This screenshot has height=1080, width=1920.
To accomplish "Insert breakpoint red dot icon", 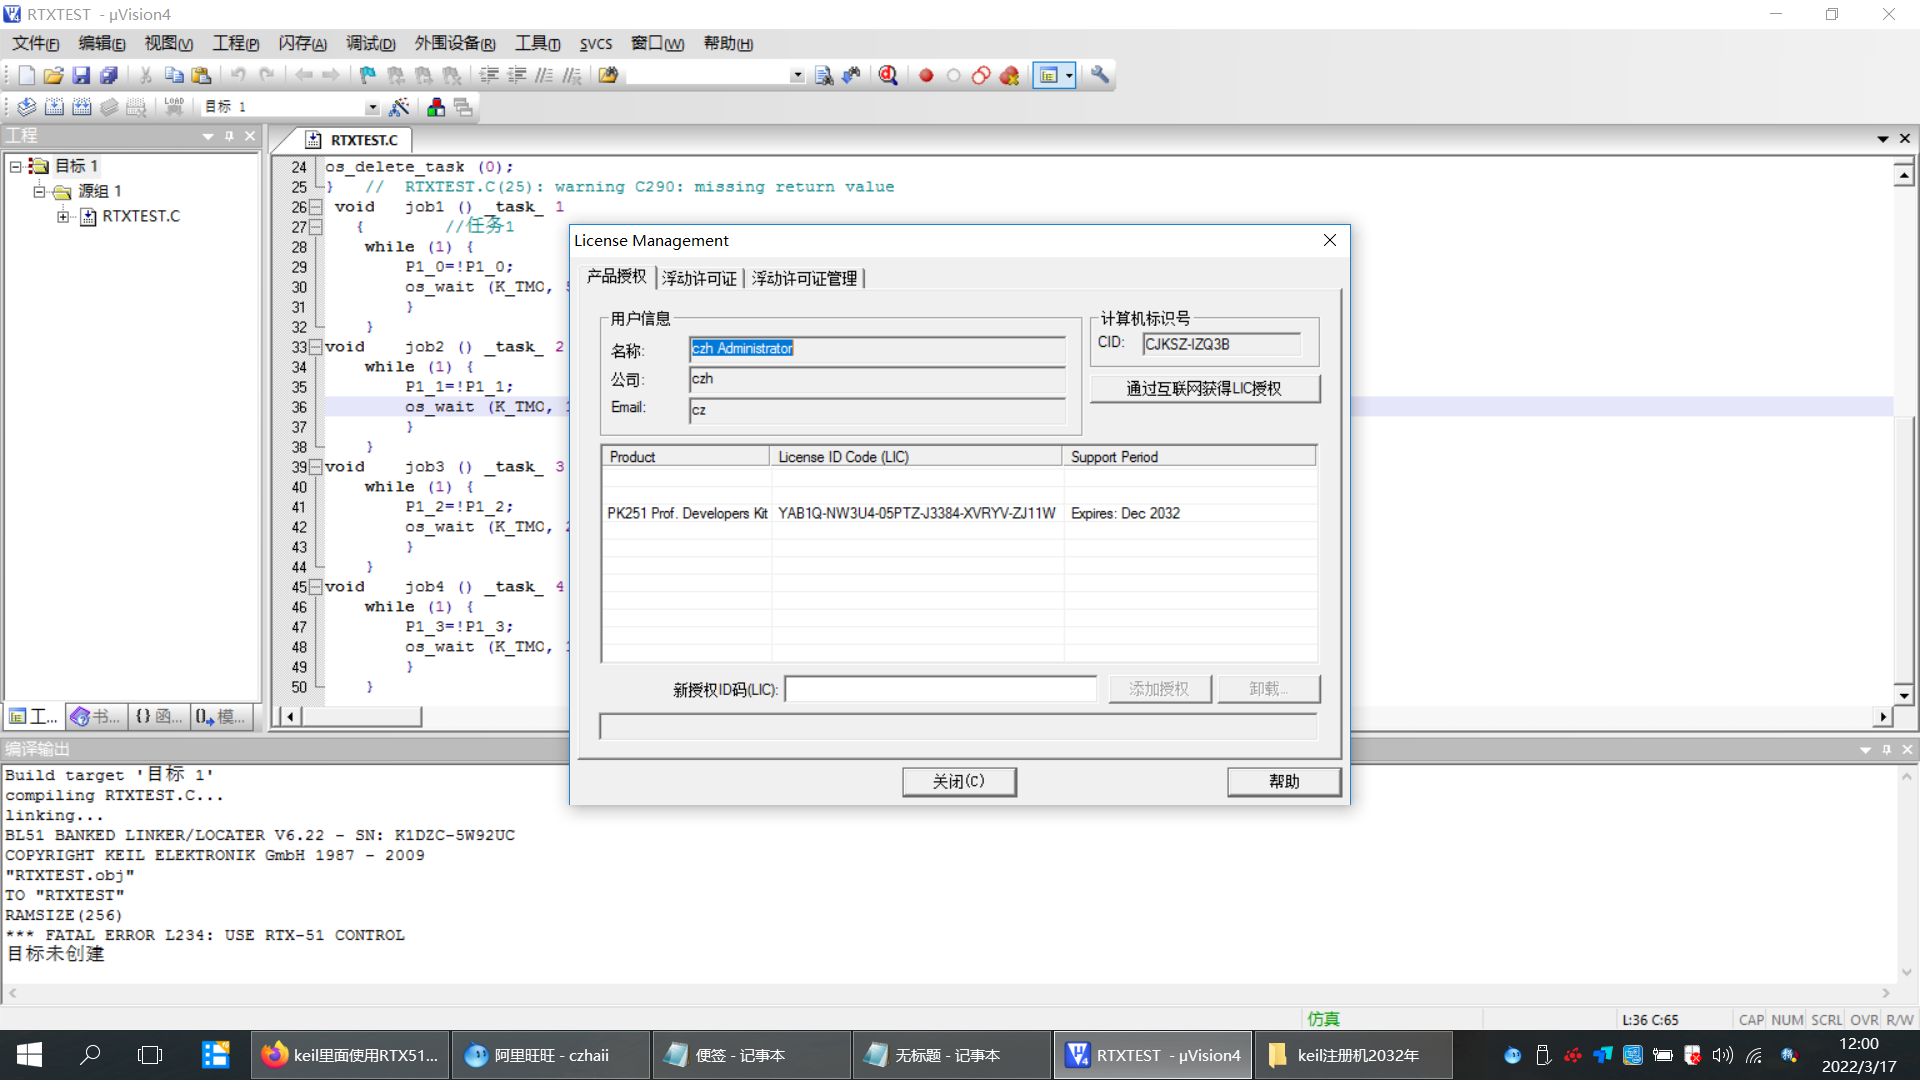I will tap(926, 75).
